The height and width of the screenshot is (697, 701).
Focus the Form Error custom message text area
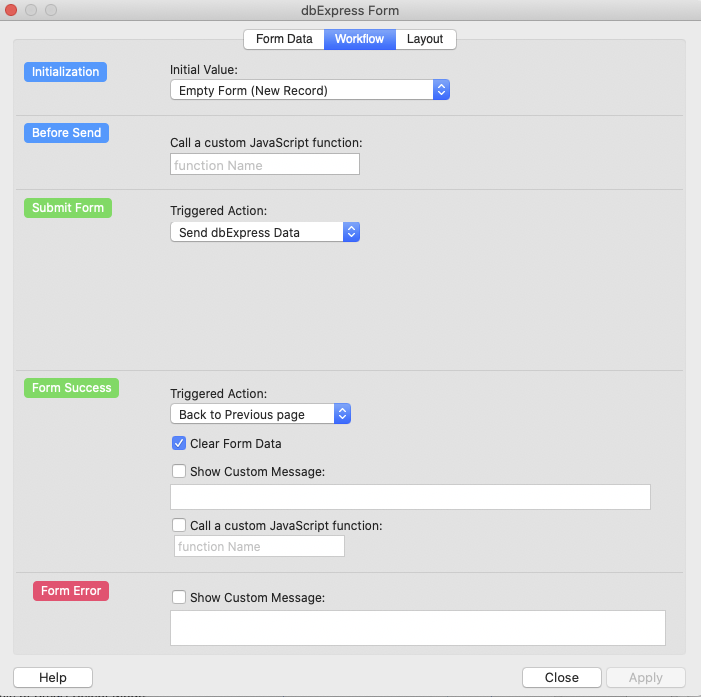pos(417,627)
